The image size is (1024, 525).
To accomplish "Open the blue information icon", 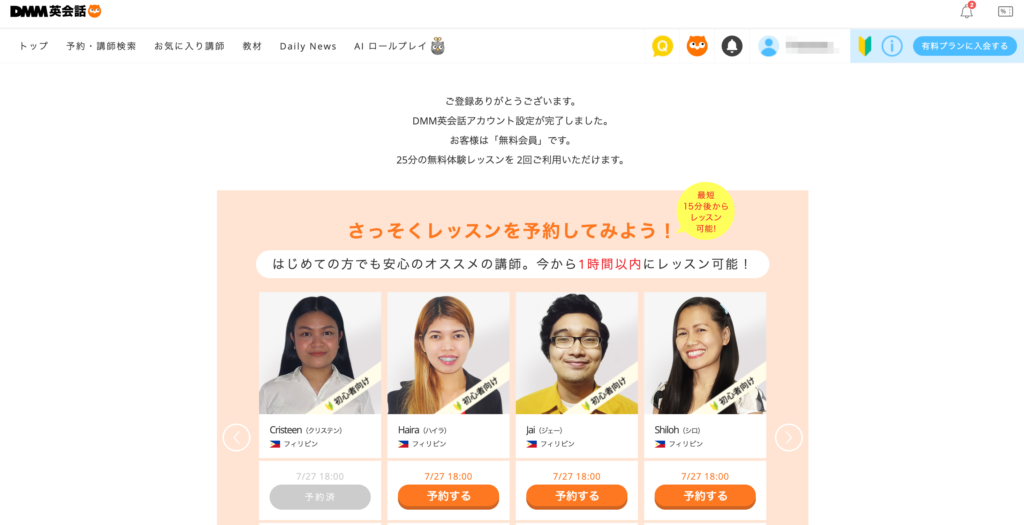I will point(892,46).
